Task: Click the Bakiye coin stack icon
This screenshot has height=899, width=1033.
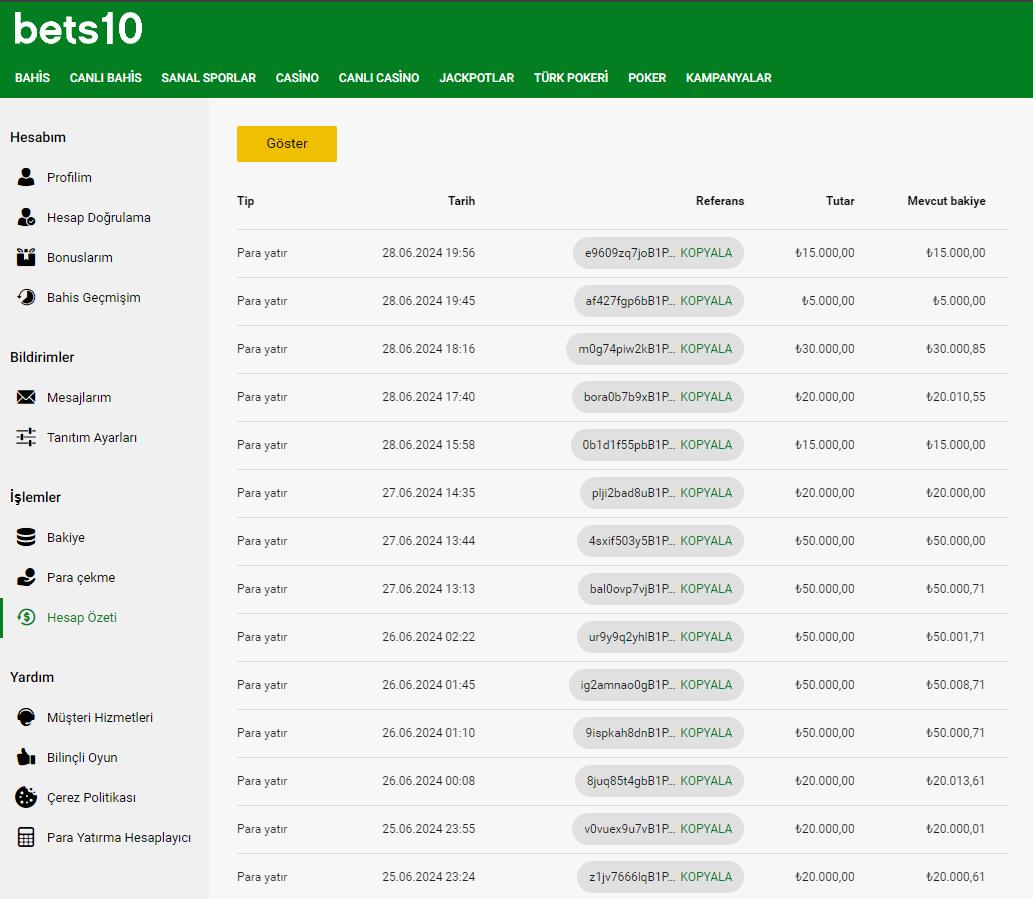Action: pos(26,538)
